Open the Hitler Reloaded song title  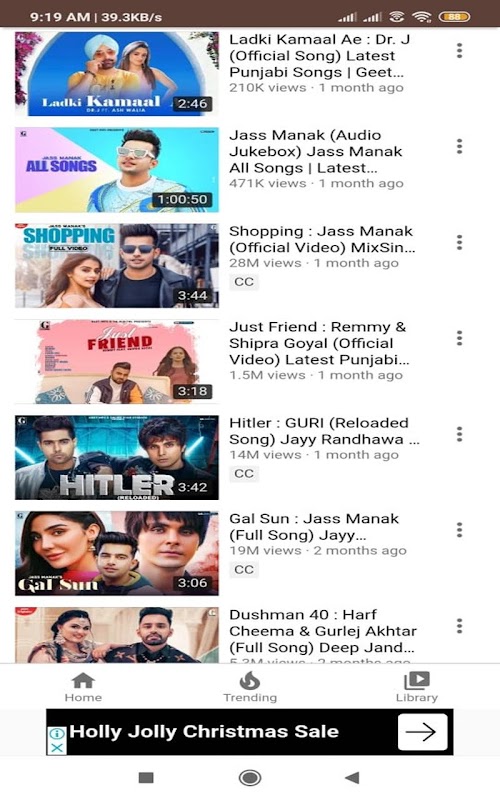pyautogui.click(x=324, y=431)
